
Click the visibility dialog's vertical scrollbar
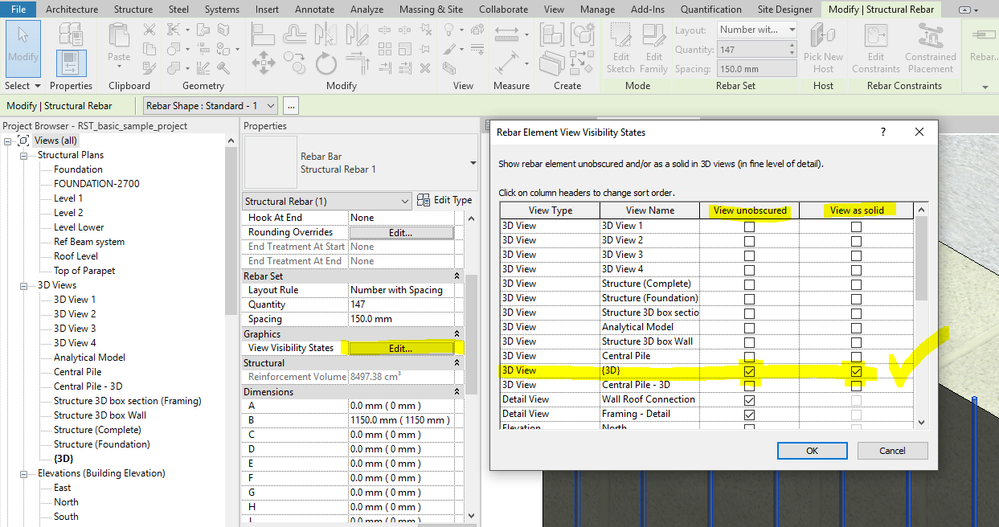921,315
